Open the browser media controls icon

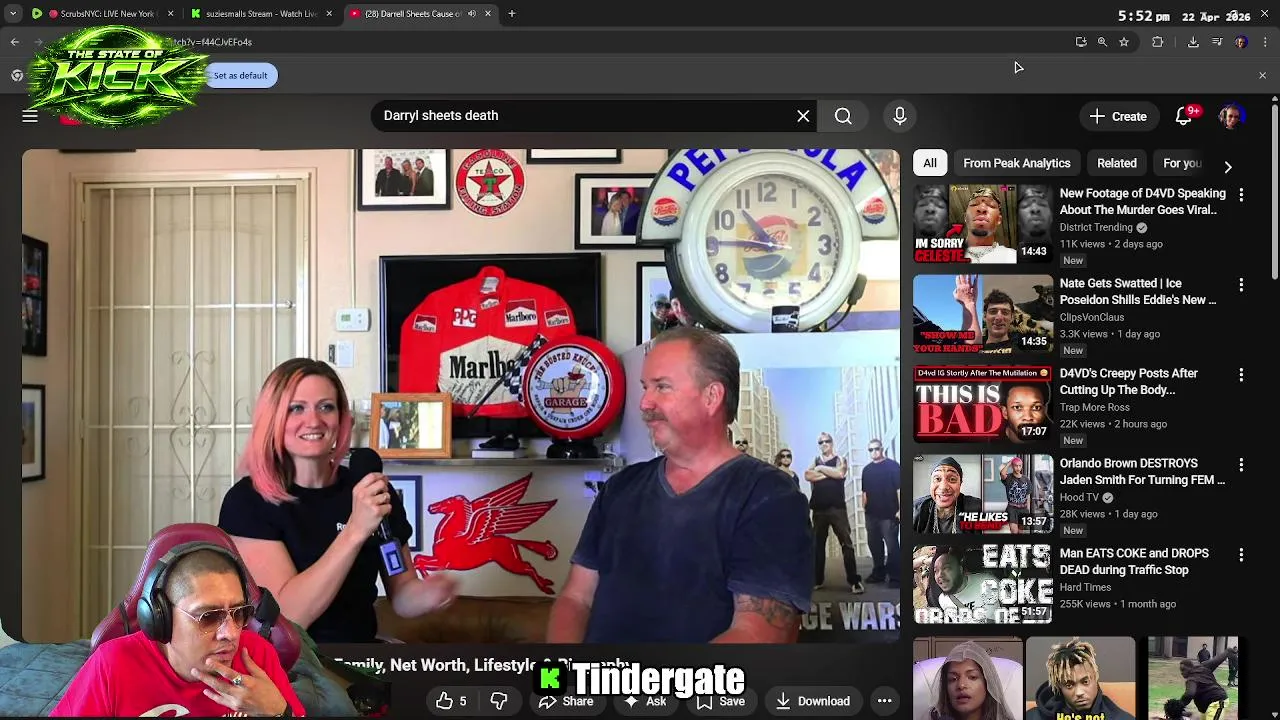point(1217,42)
